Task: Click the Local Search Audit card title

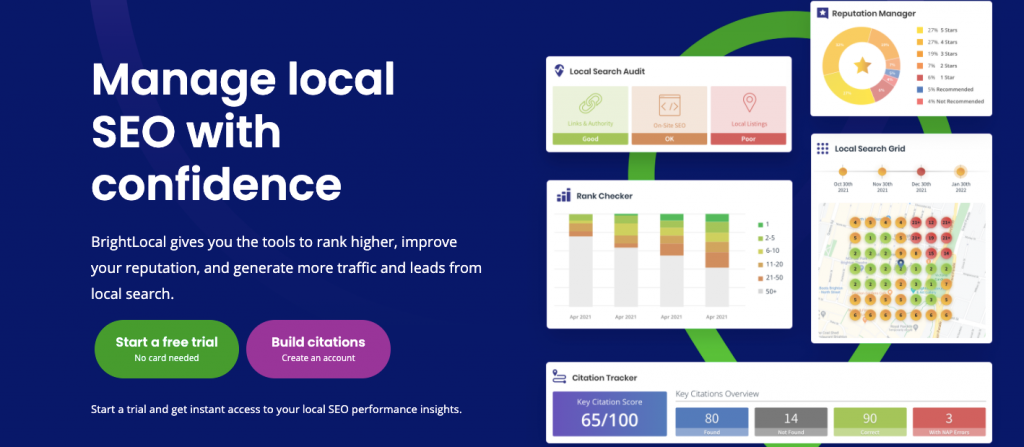Action: tap(607, 71)
